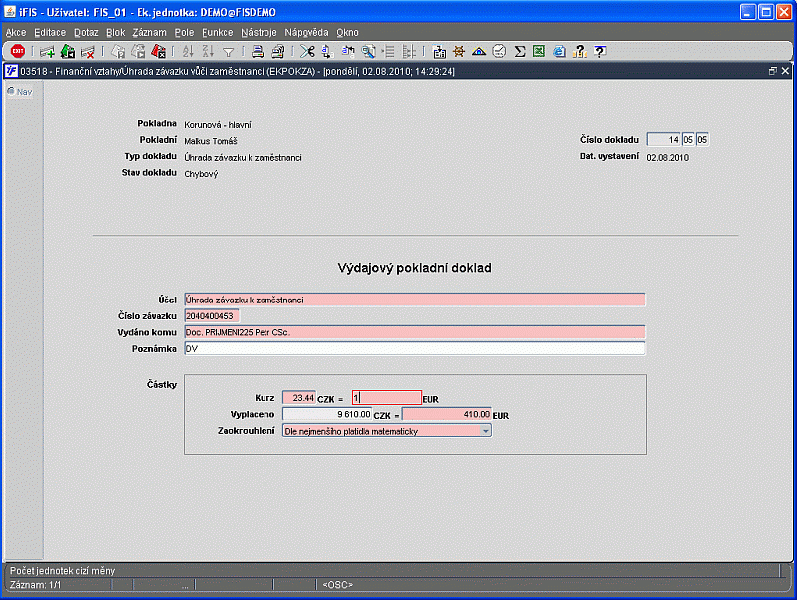
Task: Click the tree structure icon
Action: pyautogui.click(x=409, y=51)
